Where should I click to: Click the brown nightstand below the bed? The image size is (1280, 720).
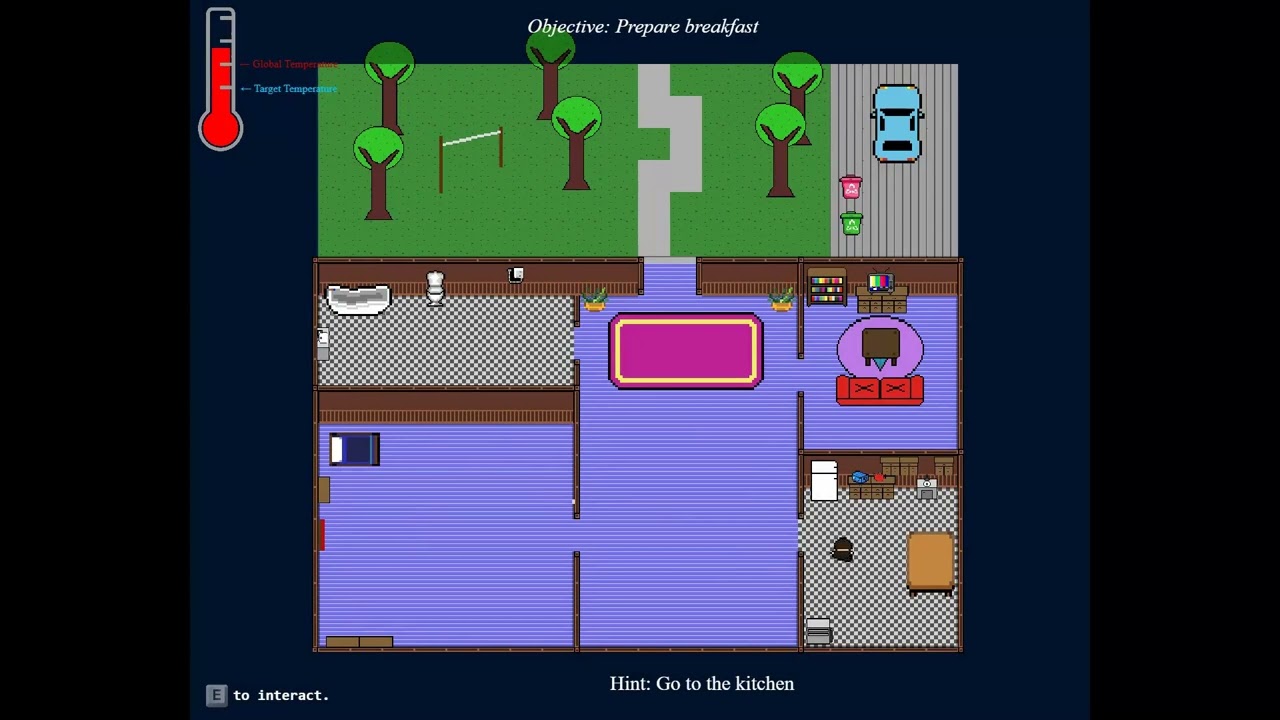coord(324,489)
